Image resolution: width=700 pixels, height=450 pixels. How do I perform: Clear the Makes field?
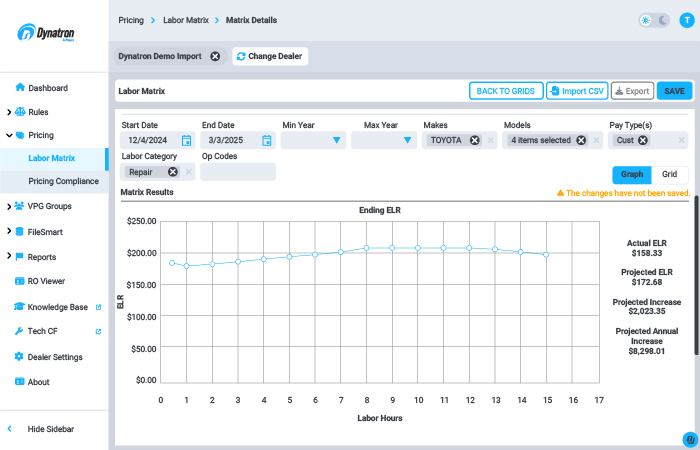491,140
